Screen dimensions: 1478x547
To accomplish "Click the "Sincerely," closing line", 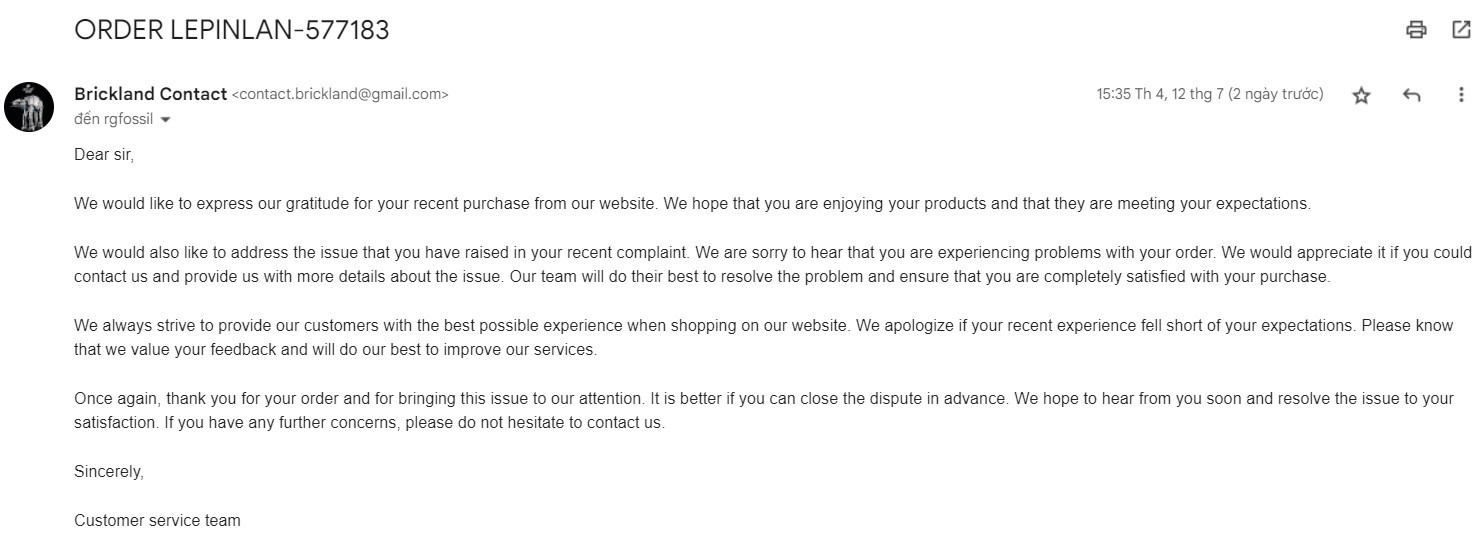I will coord(109,472).
